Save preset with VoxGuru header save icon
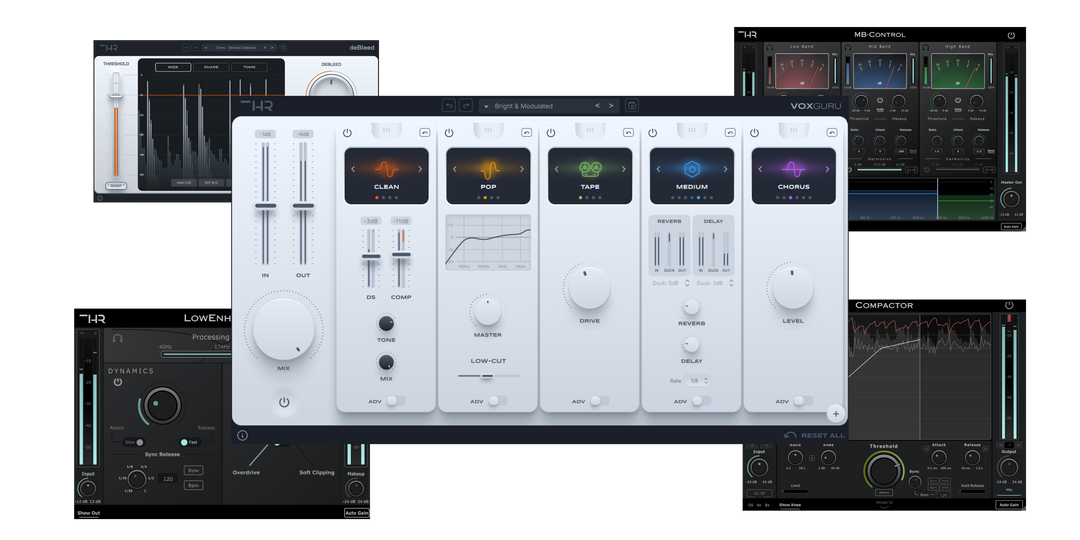 point(632,105)
